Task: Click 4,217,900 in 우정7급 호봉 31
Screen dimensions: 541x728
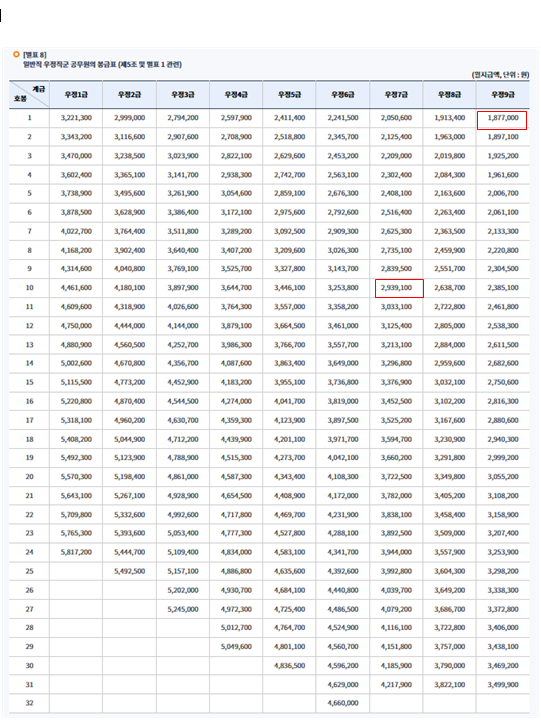Action: click(397, 685)
